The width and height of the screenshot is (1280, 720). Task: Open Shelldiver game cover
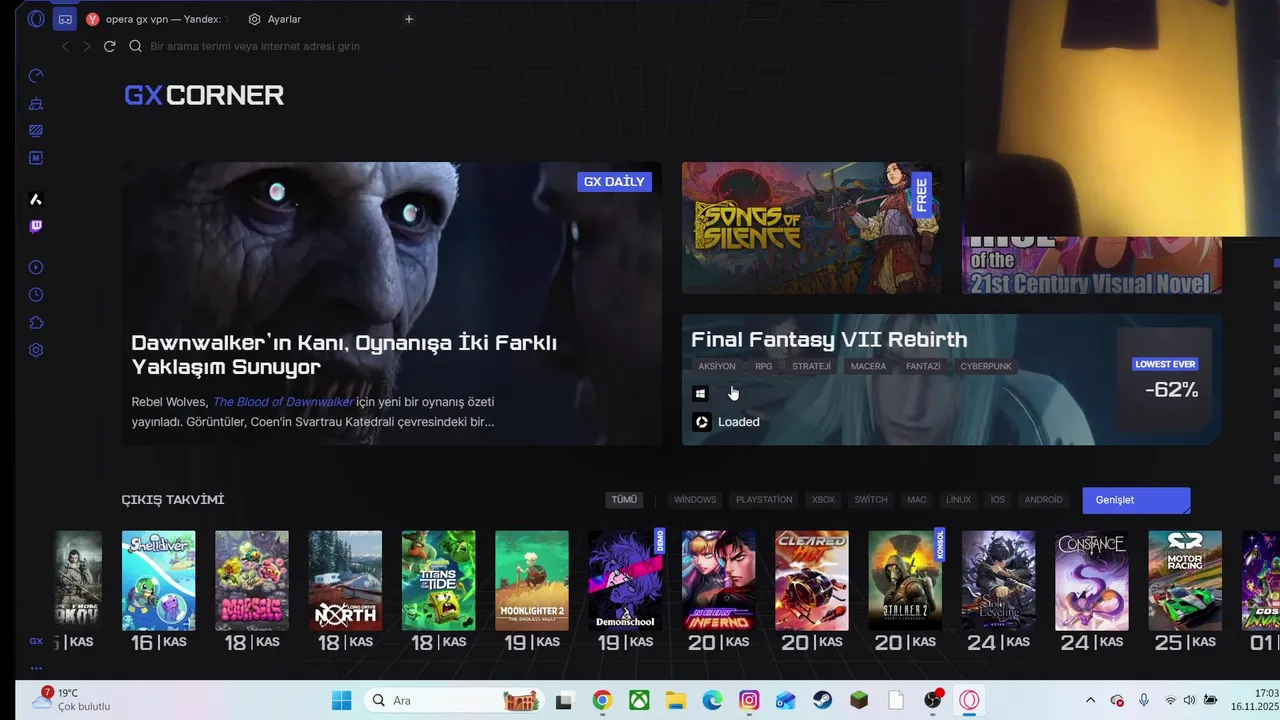point(159,581)
